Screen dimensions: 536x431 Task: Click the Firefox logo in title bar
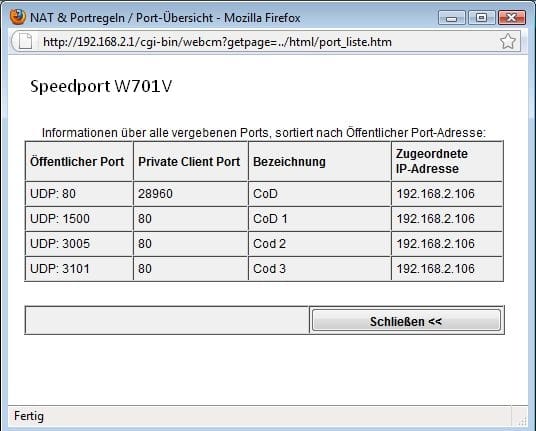(x=18, y=17)
